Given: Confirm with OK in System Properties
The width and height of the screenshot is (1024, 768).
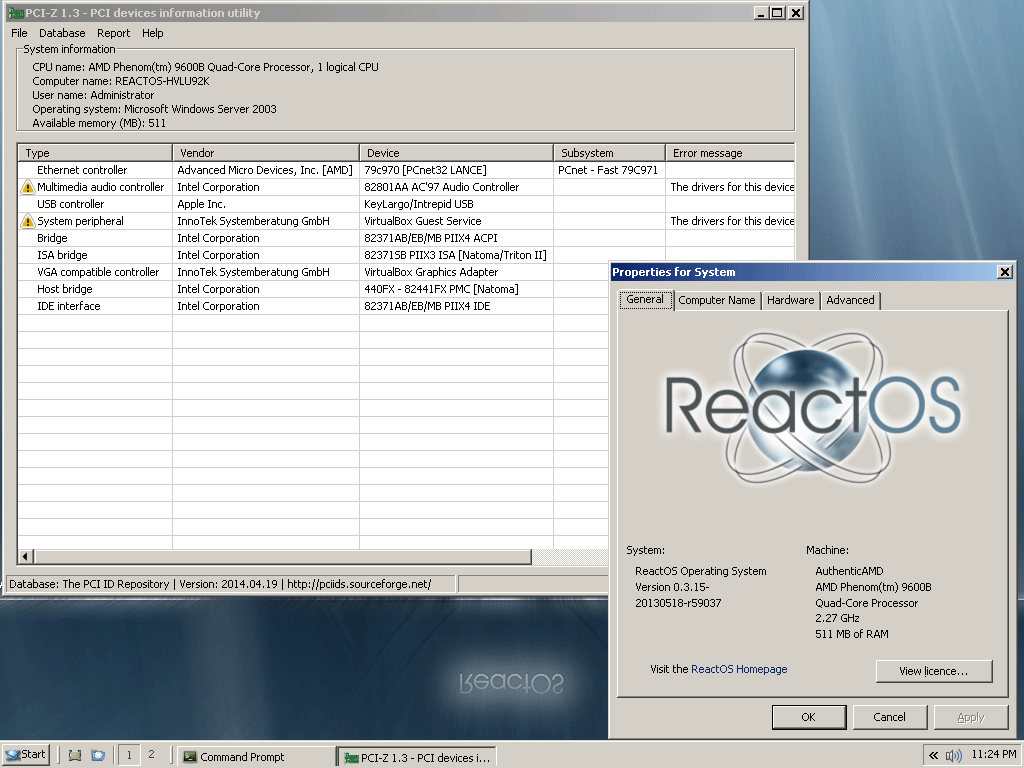Looking at the screenshot, I should (x=809, y=717).
